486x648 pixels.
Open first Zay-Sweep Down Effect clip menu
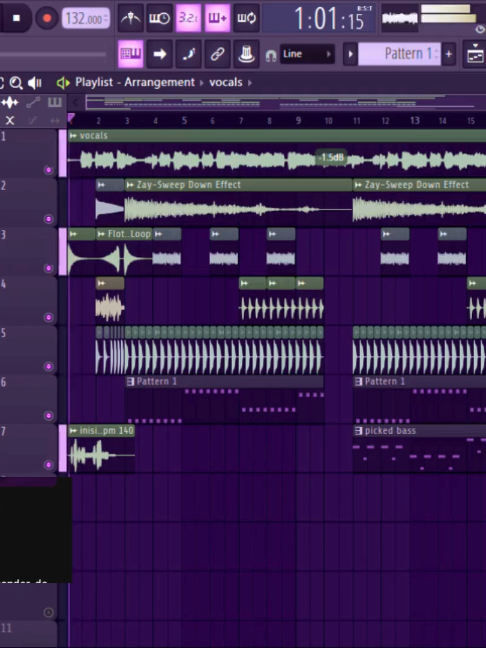tap(130, 185)
